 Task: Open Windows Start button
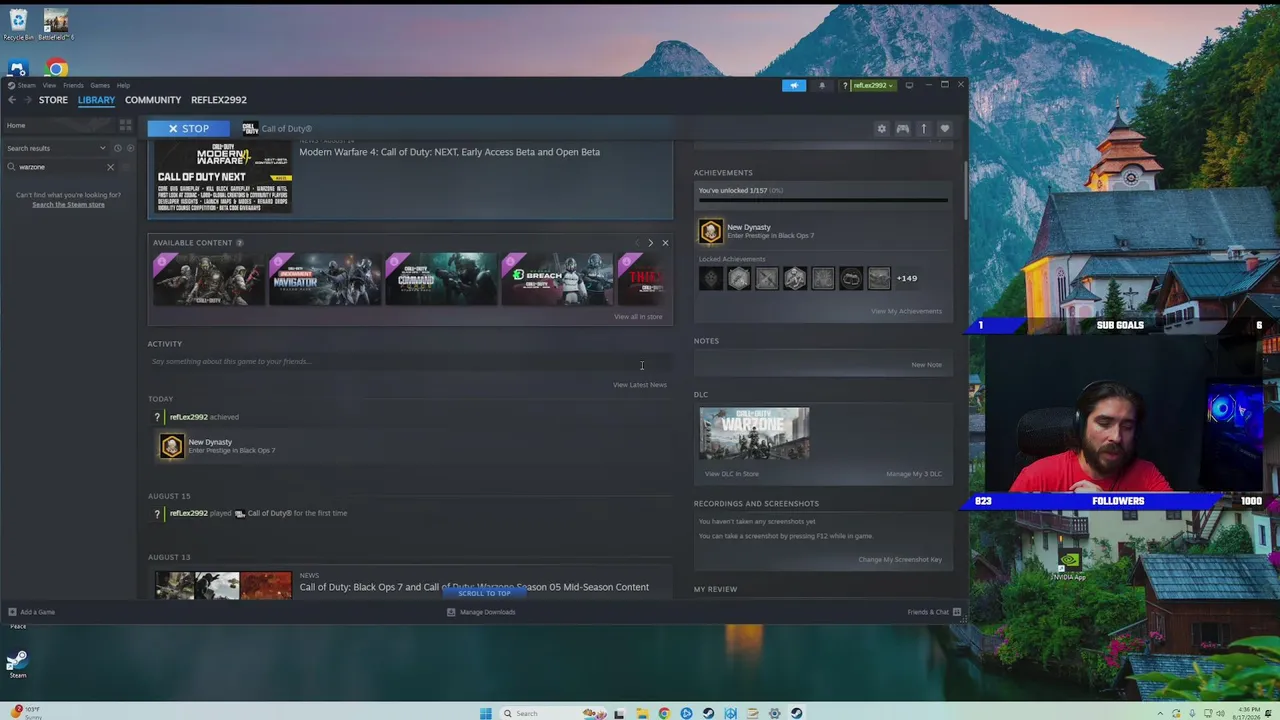tap(486, 713)
